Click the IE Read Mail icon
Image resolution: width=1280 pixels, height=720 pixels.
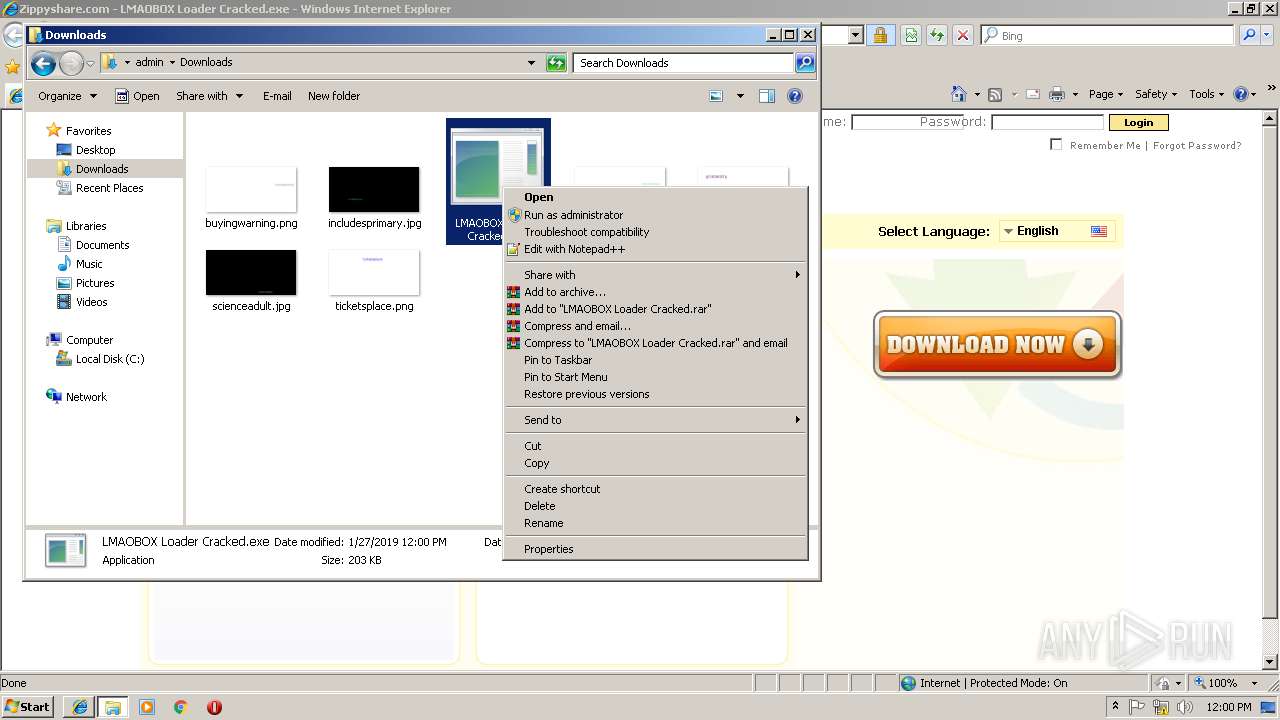(1032, 94)
